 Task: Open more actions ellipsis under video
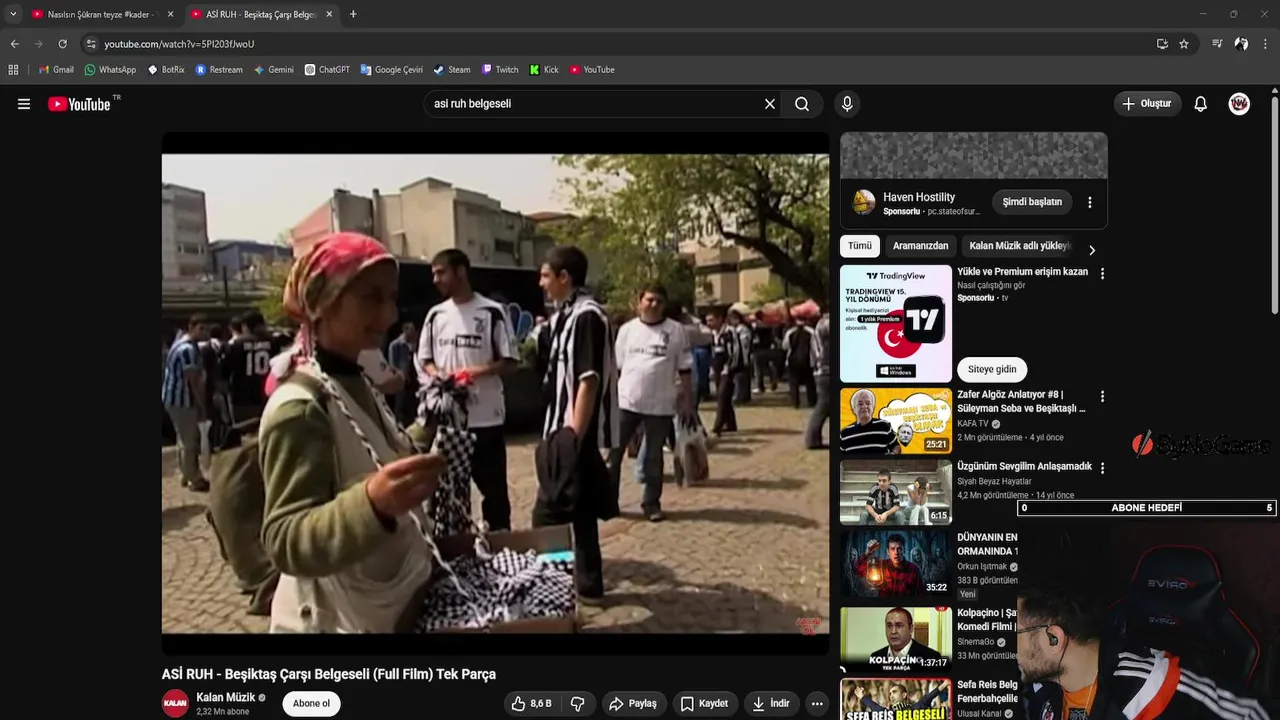(x=817, y=703)
